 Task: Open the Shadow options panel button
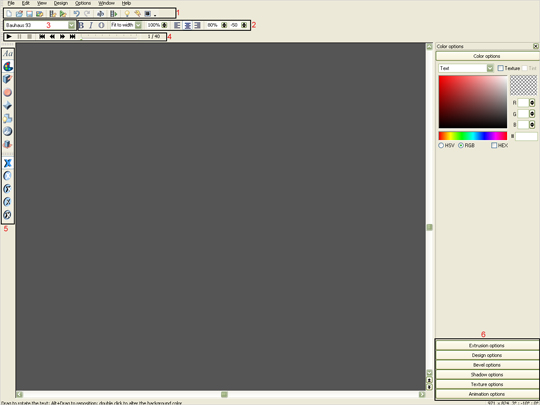click(487, 374)
